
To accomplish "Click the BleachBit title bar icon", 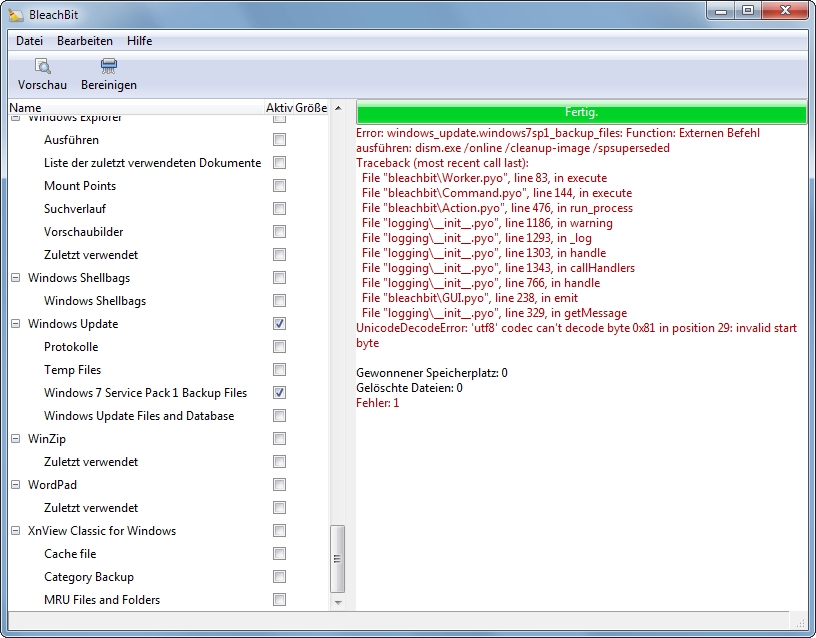I will pos(16,15).
